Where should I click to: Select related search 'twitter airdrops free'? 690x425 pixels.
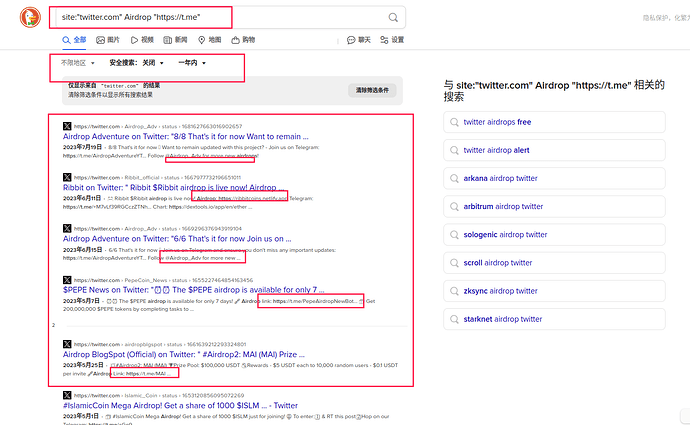click(x=554, y=122)
